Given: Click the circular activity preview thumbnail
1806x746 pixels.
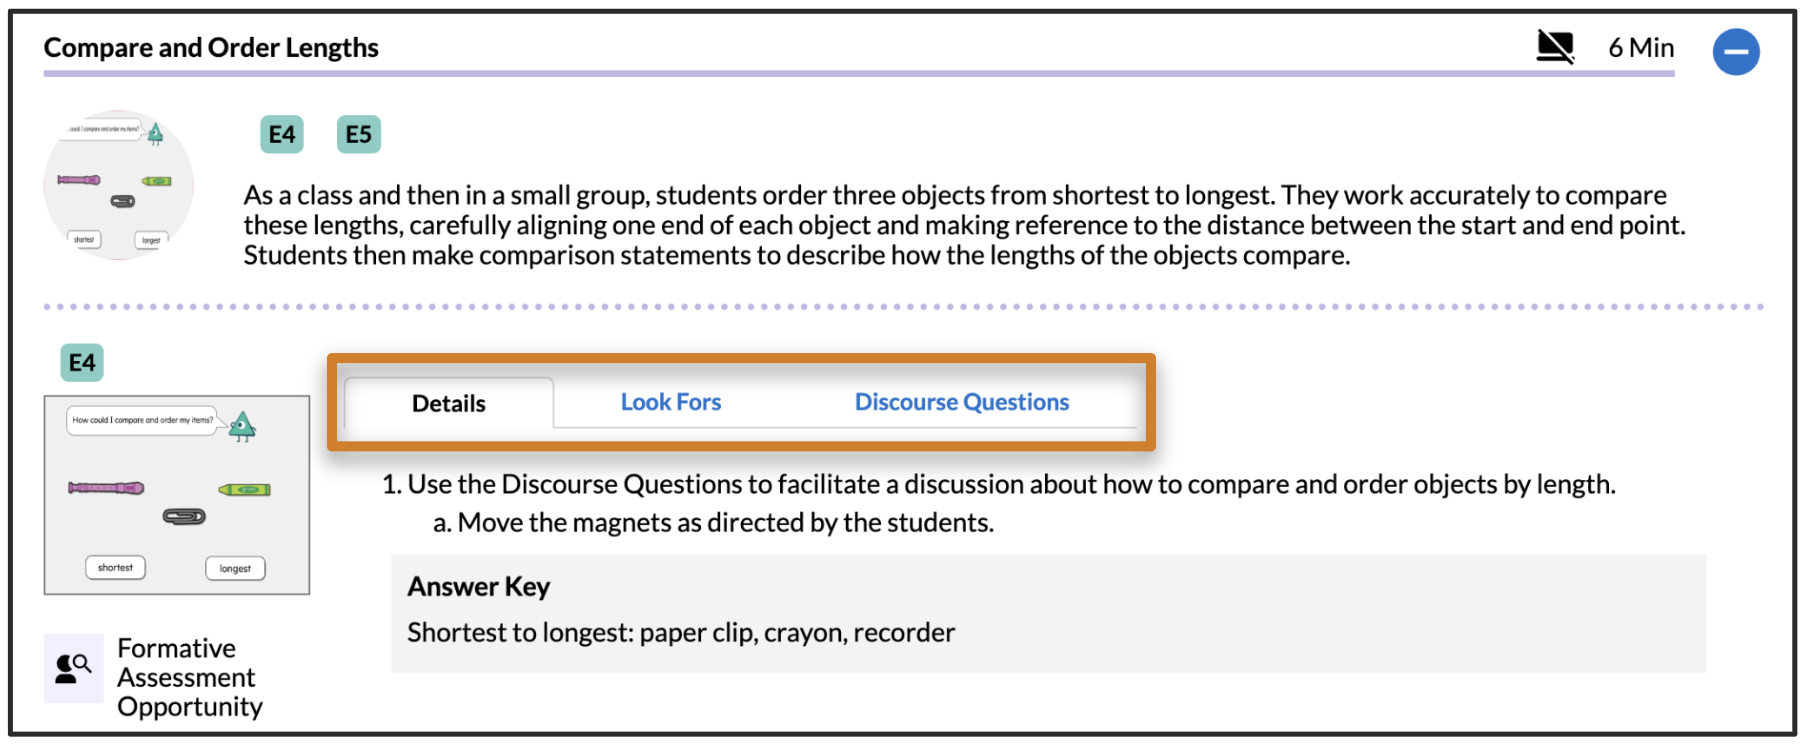Looking at the screenshot, I should [118, 185].
